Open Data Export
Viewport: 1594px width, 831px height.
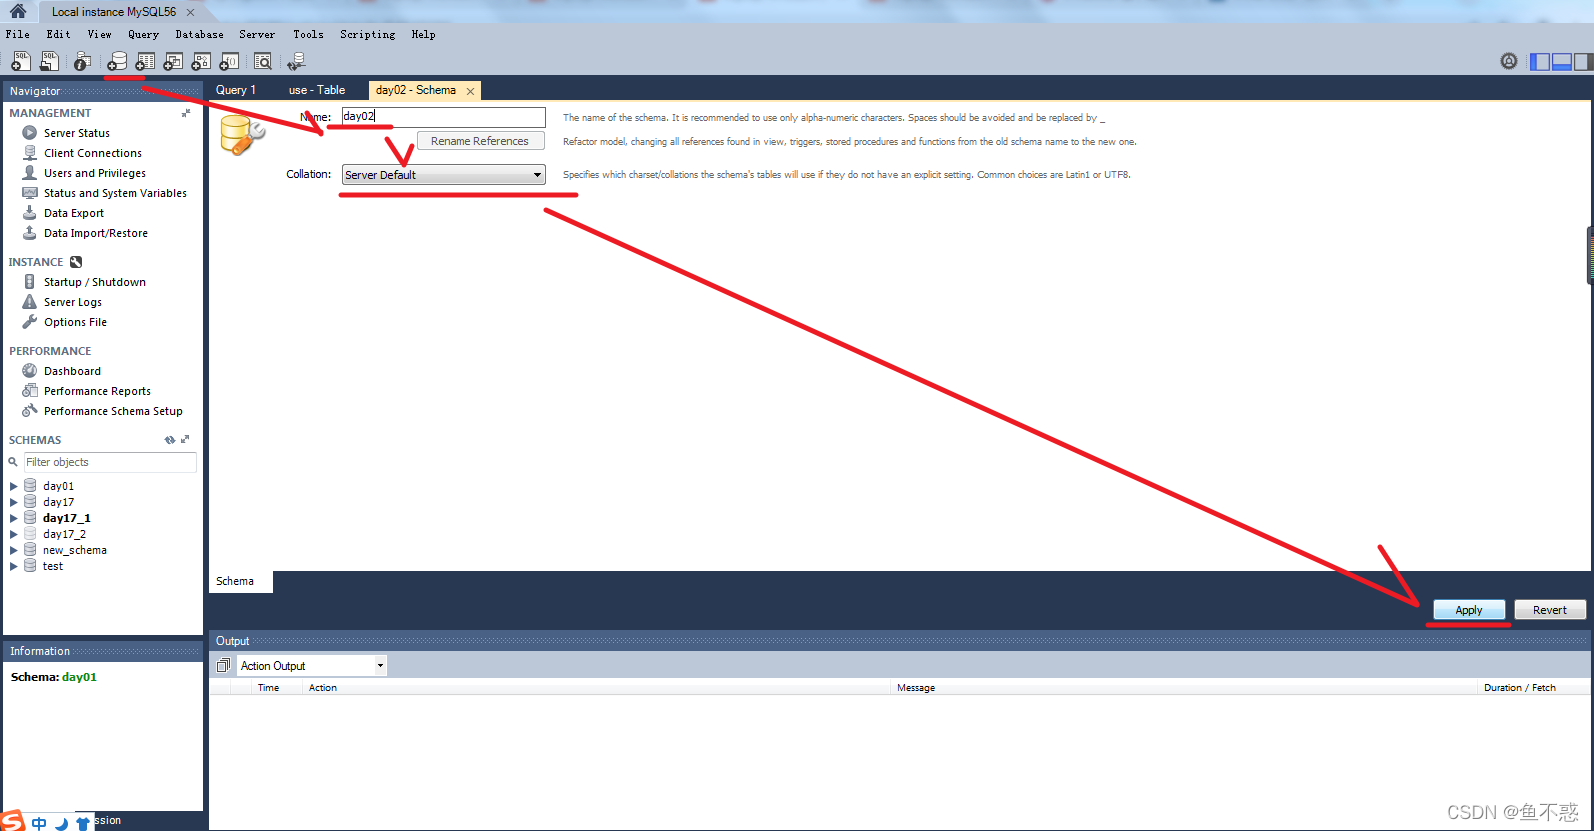click(74, 213)
